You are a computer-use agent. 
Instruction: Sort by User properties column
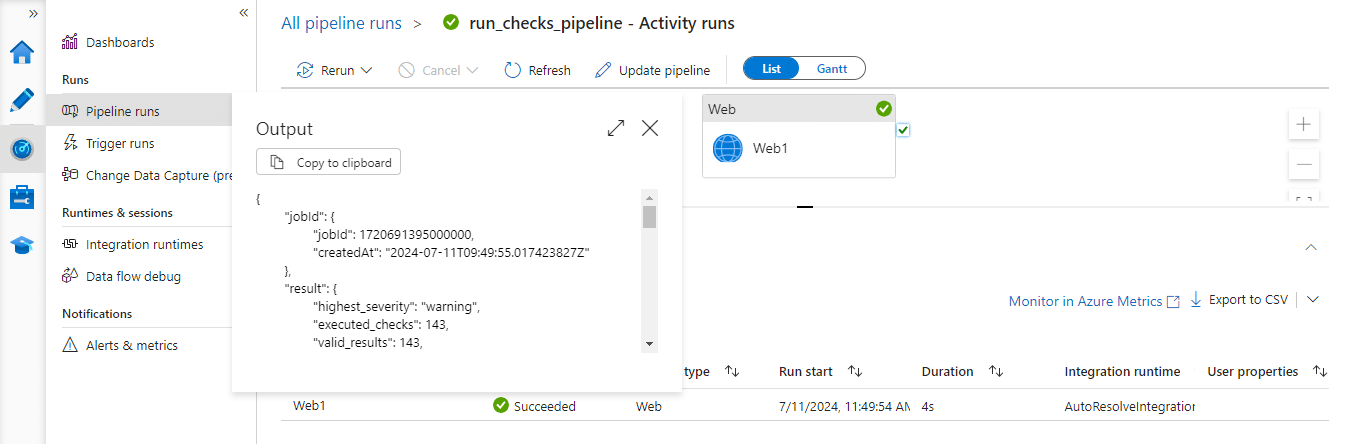point(1320,371)
